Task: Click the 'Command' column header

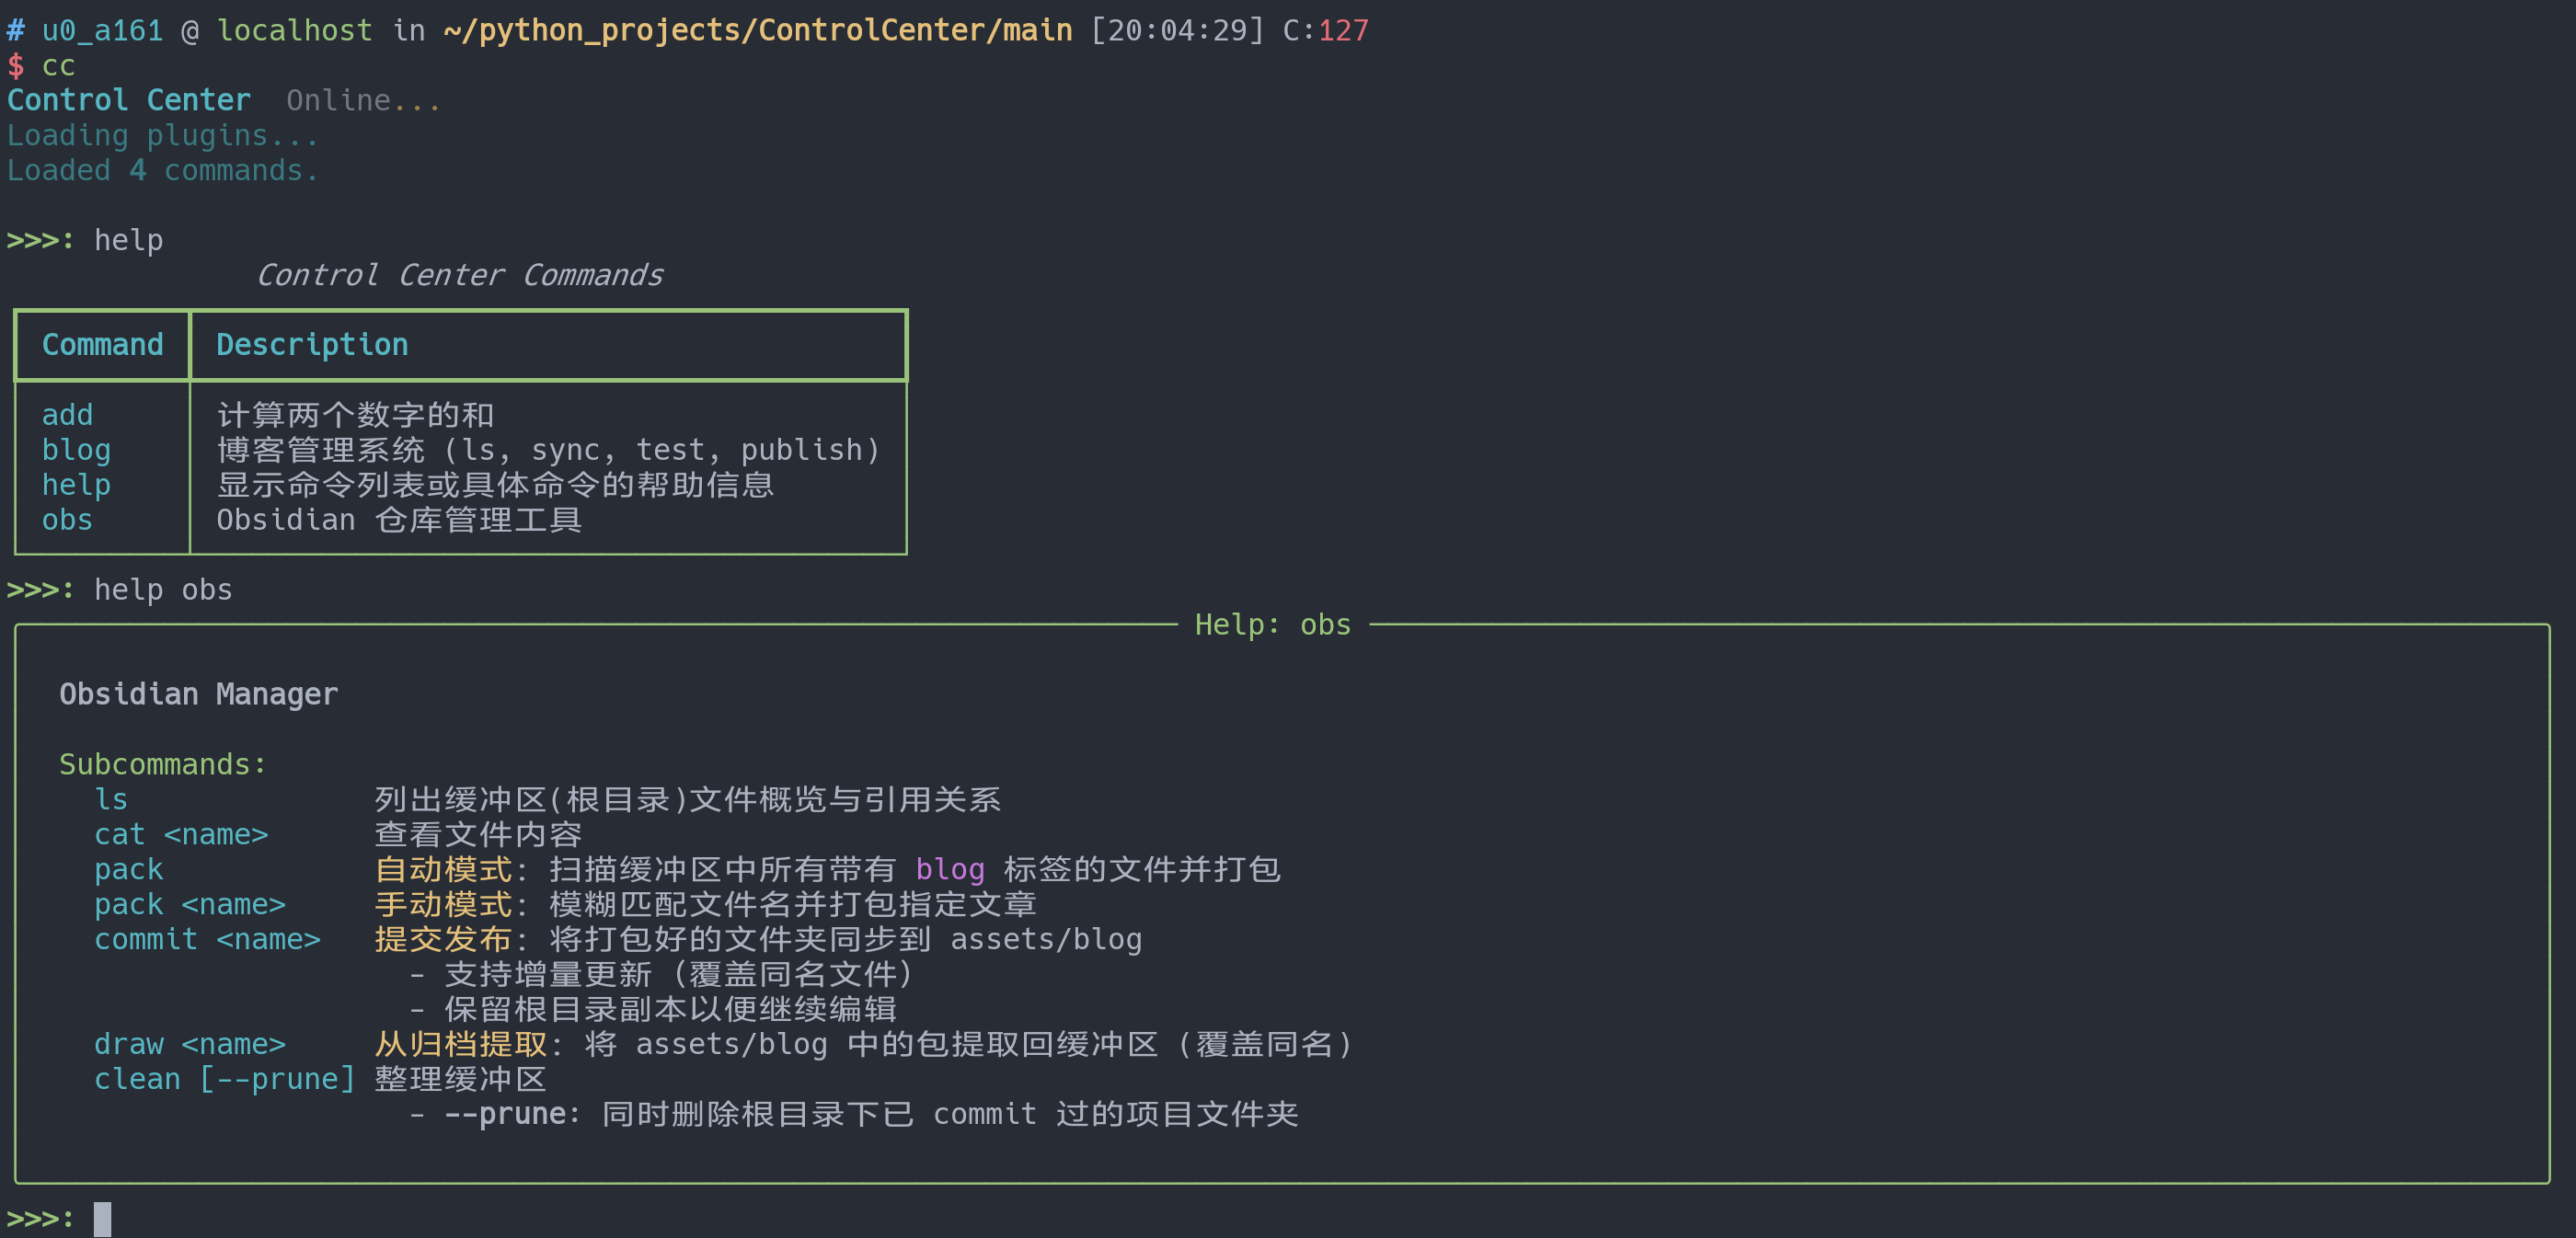Action: pyautogui.click(x=102, y=345)
